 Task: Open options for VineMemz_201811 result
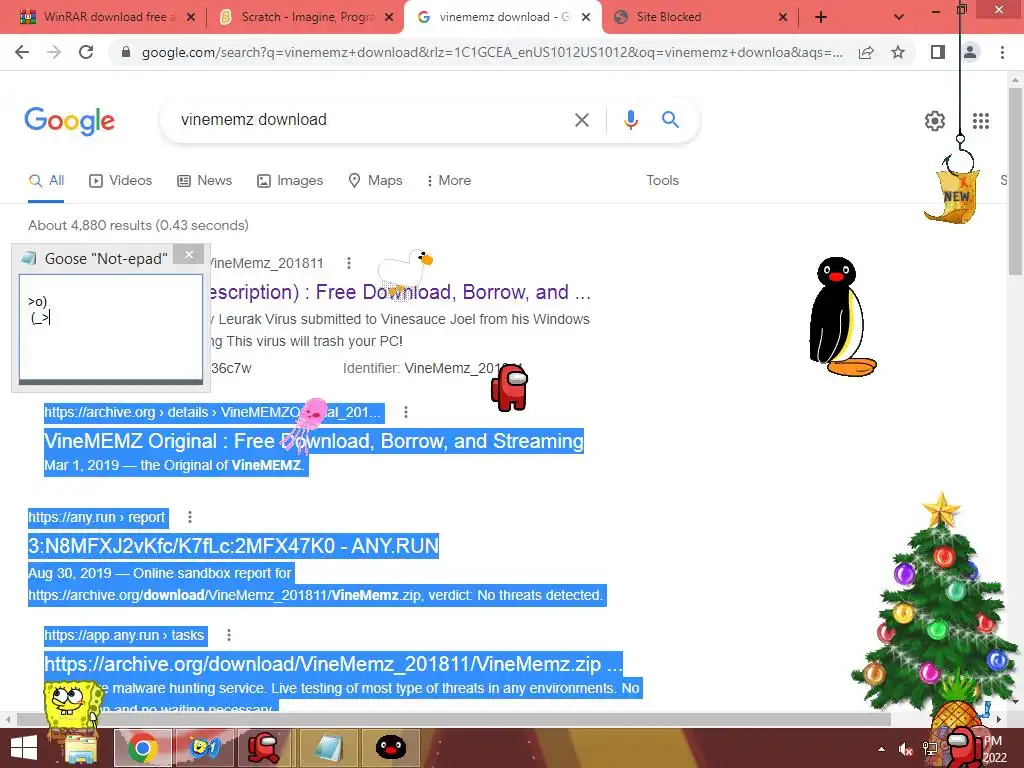click(x=349, y=263)
